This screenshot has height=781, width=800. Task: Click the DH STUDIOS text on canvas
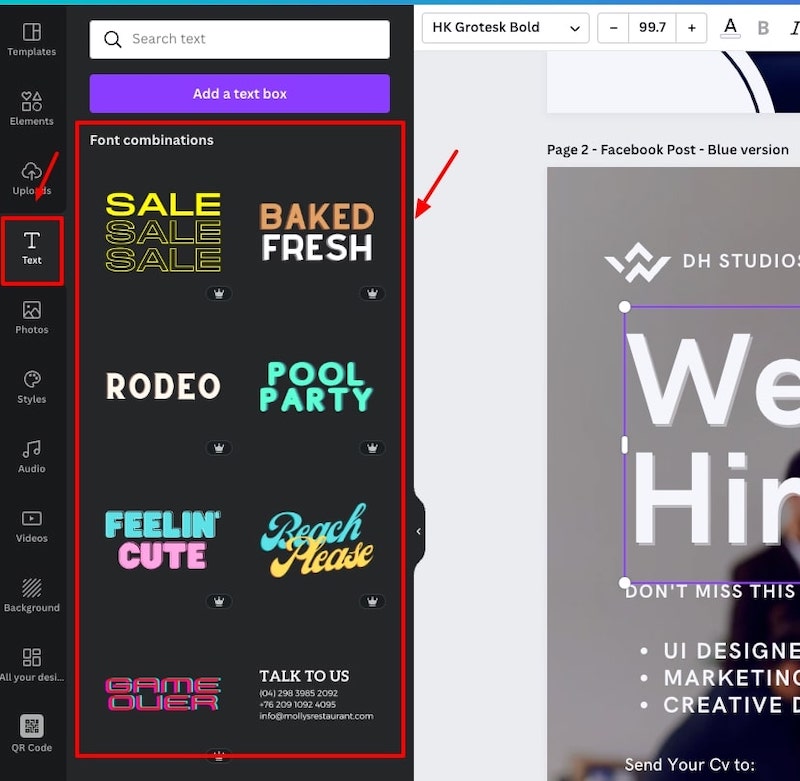coord(741,261)
